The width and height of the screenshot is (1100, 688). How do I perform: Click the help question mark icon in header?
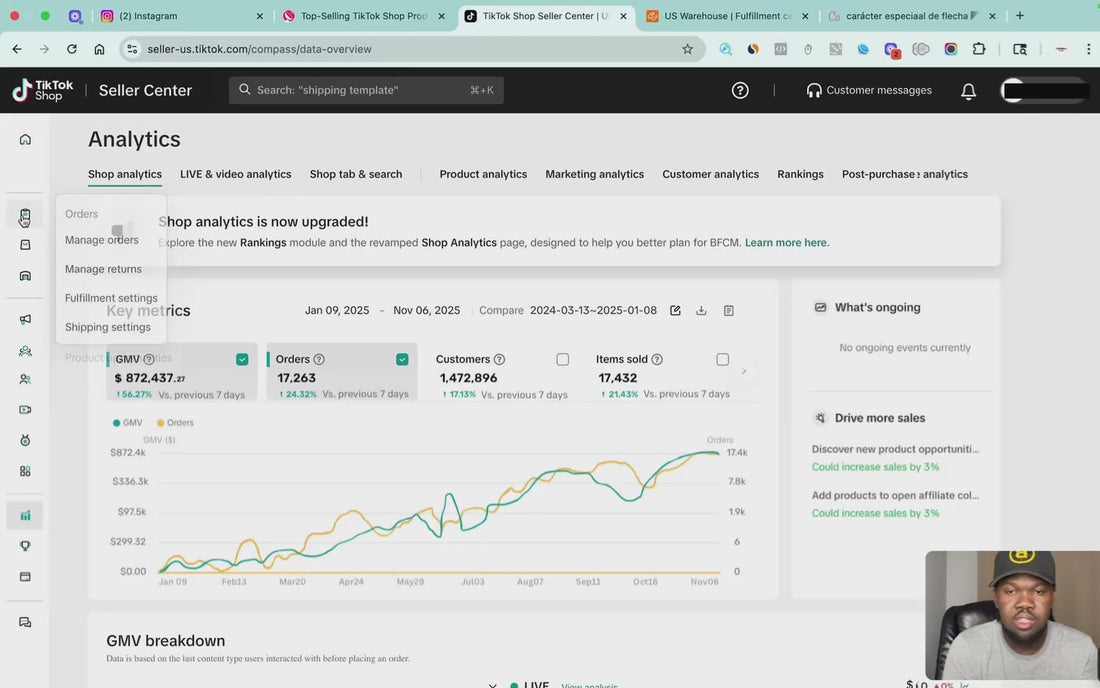[740, 90]
